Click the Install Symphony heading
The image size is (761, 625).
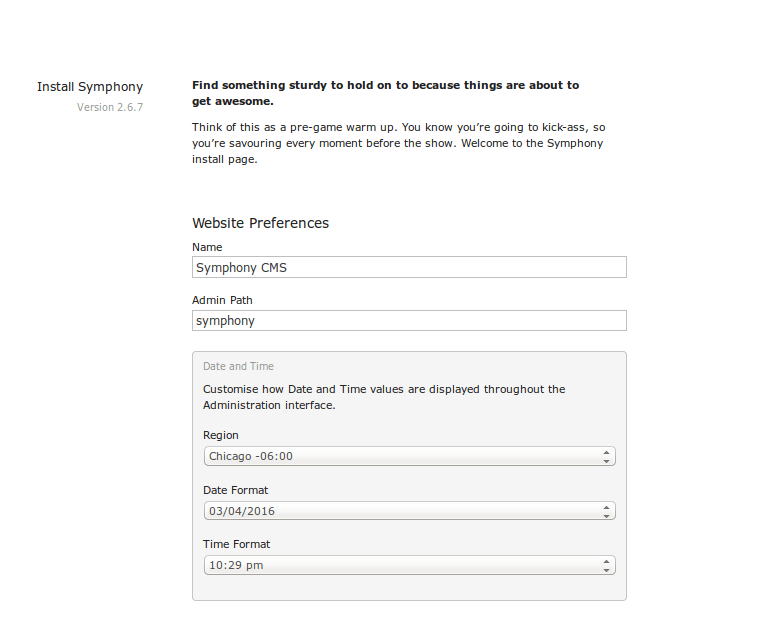pyautogui.click(x=90, y=87)
